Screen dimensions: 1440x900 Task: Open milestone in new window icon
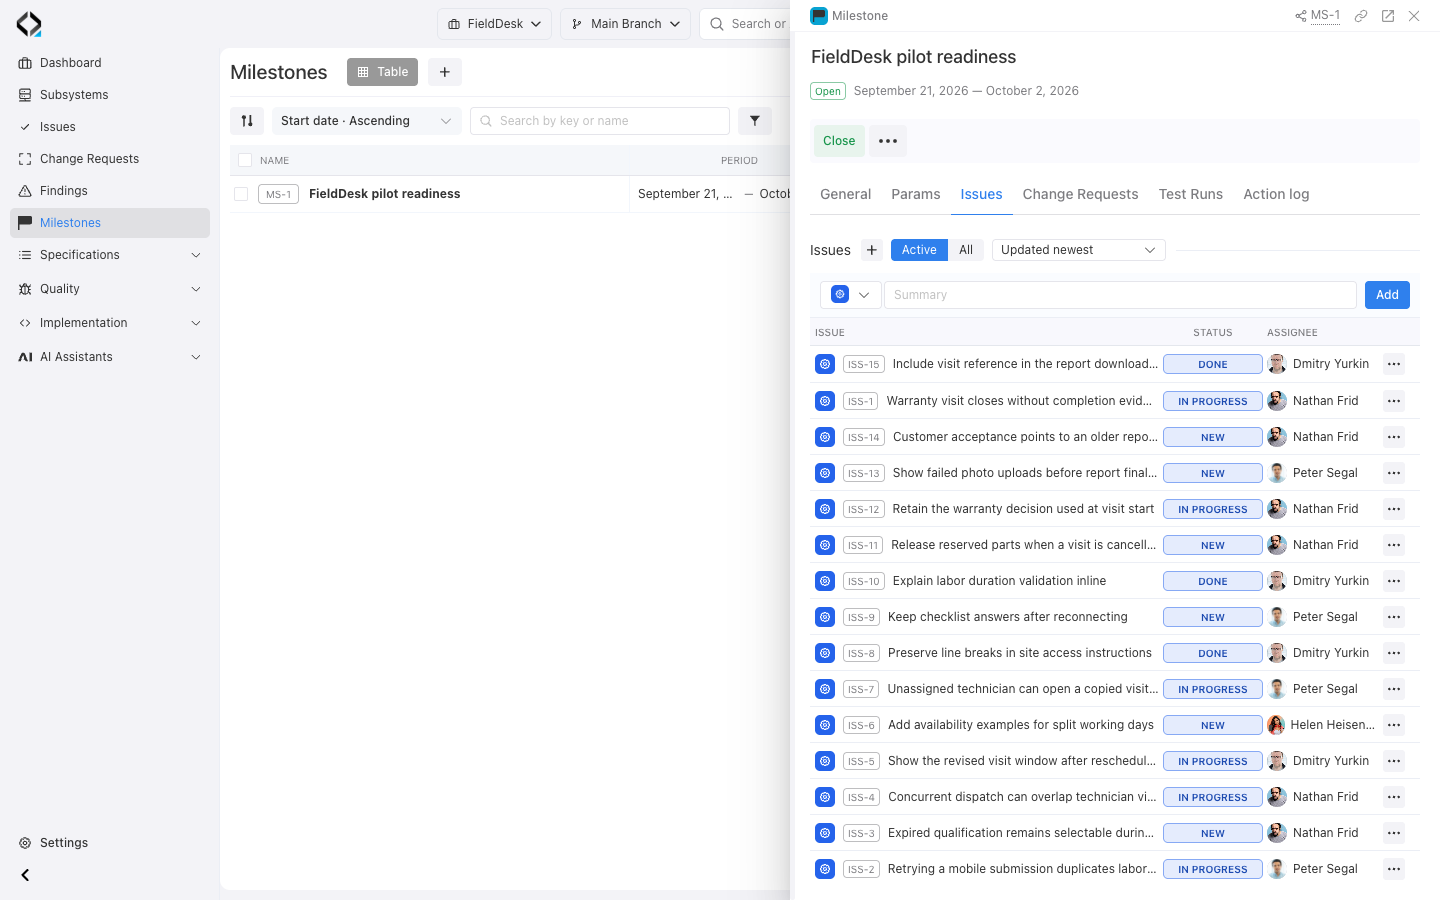point(1388,16)
